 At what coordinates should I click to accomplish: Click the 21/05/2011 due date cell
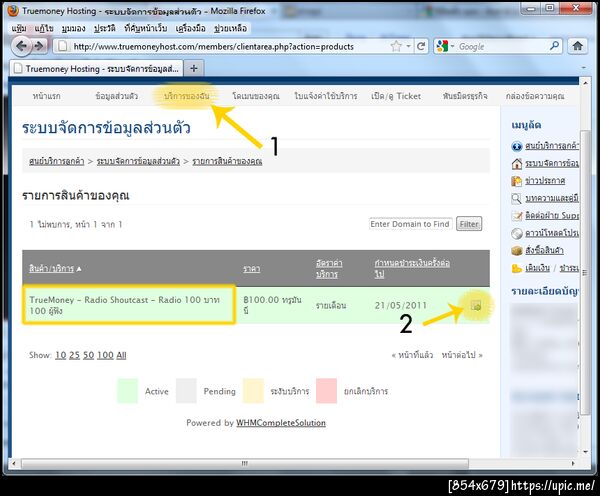pos(400,305)
